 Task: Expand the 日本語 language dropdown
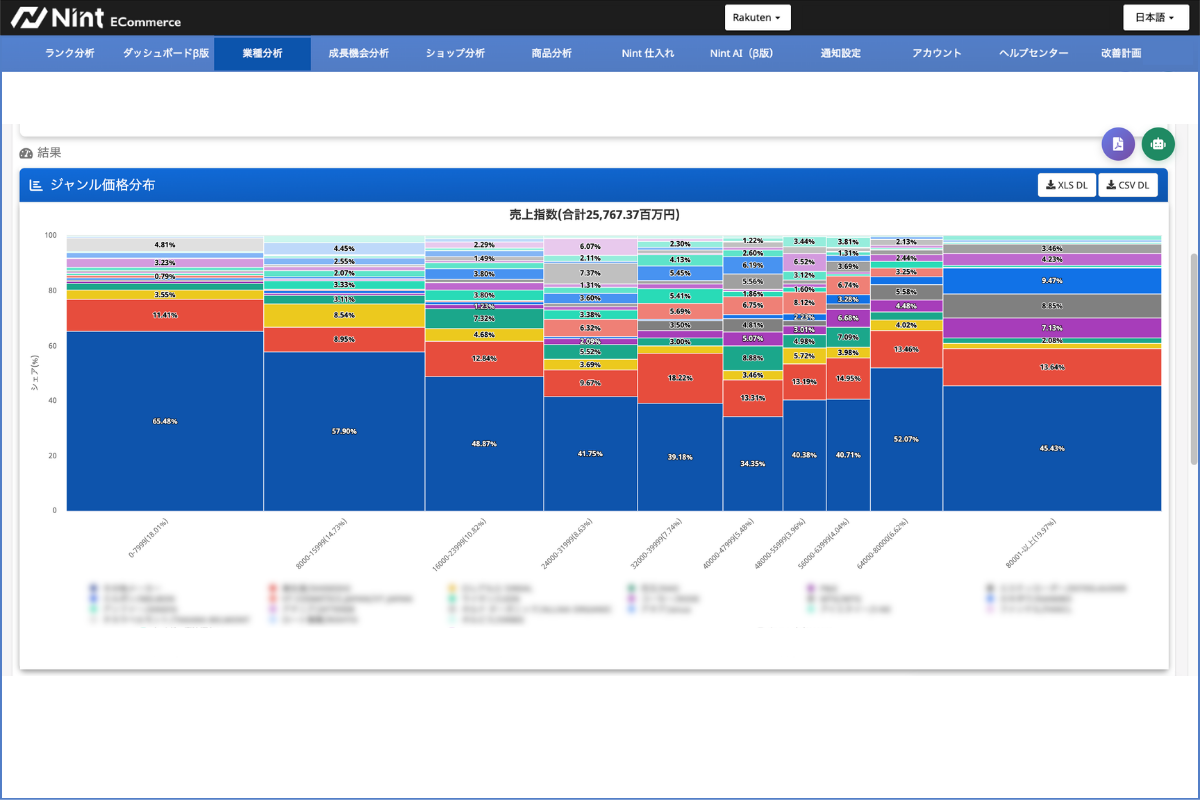coord(1156,18)
